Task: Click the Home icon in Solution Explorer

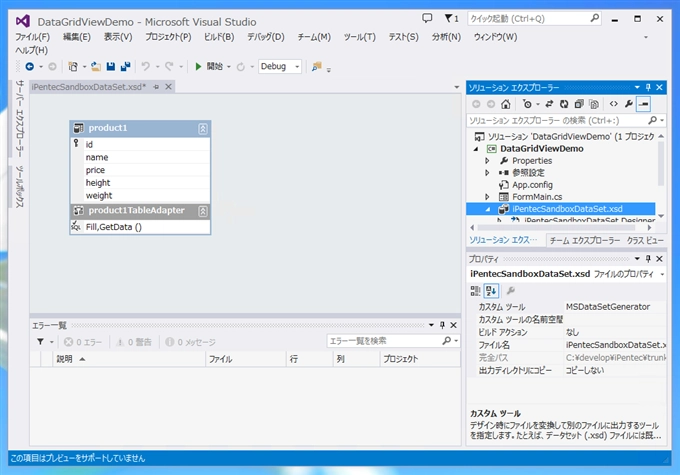Action: pos(506,104)
